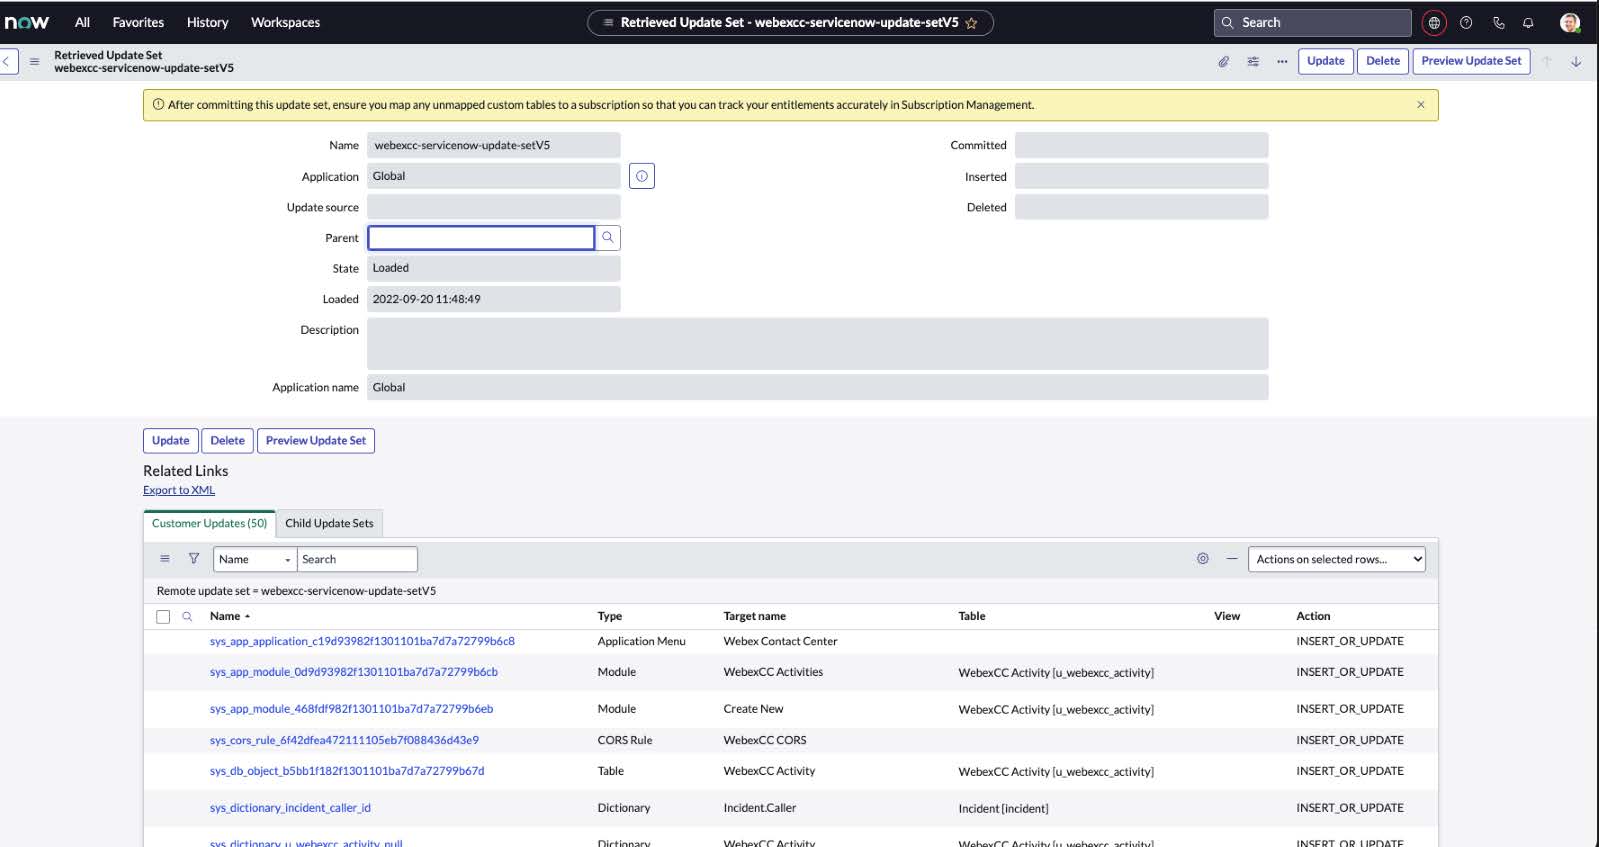Sort by the Target name column header
Viewport: 1599px width, 847px height.
[x=755, y=616]
